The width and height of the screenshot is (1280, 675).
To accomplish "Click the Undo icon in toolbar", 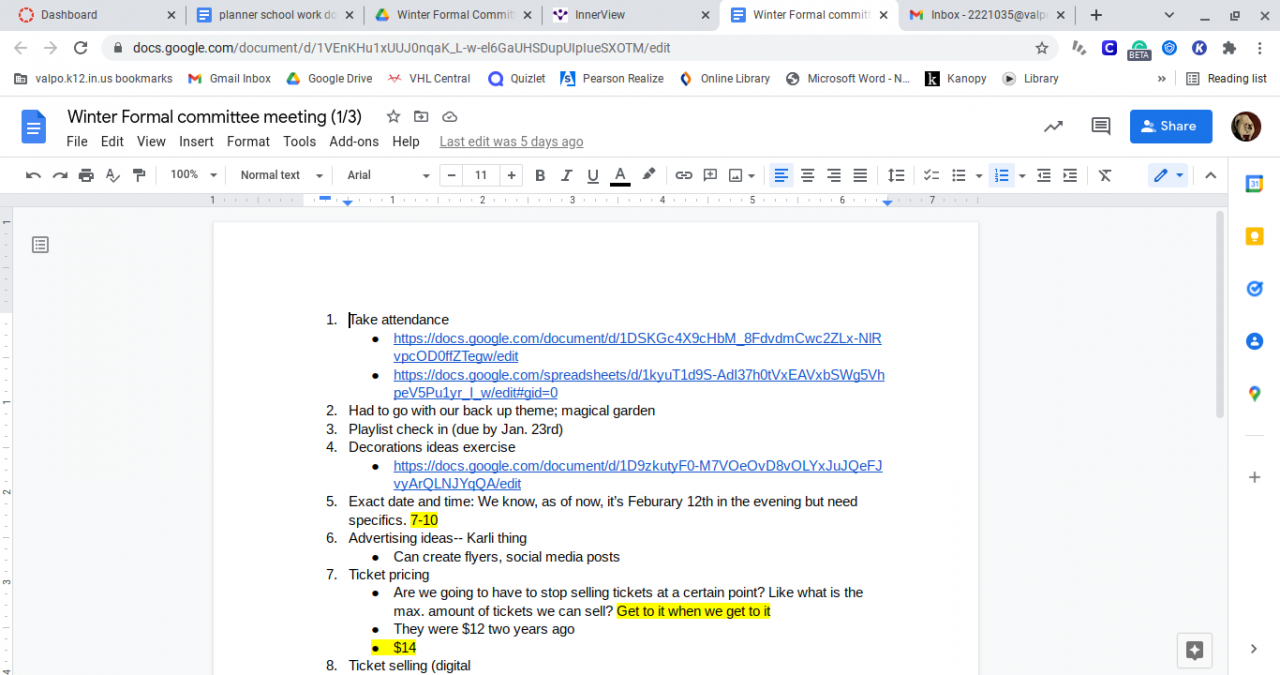I will pyautogui.click(x=33, y=175).
